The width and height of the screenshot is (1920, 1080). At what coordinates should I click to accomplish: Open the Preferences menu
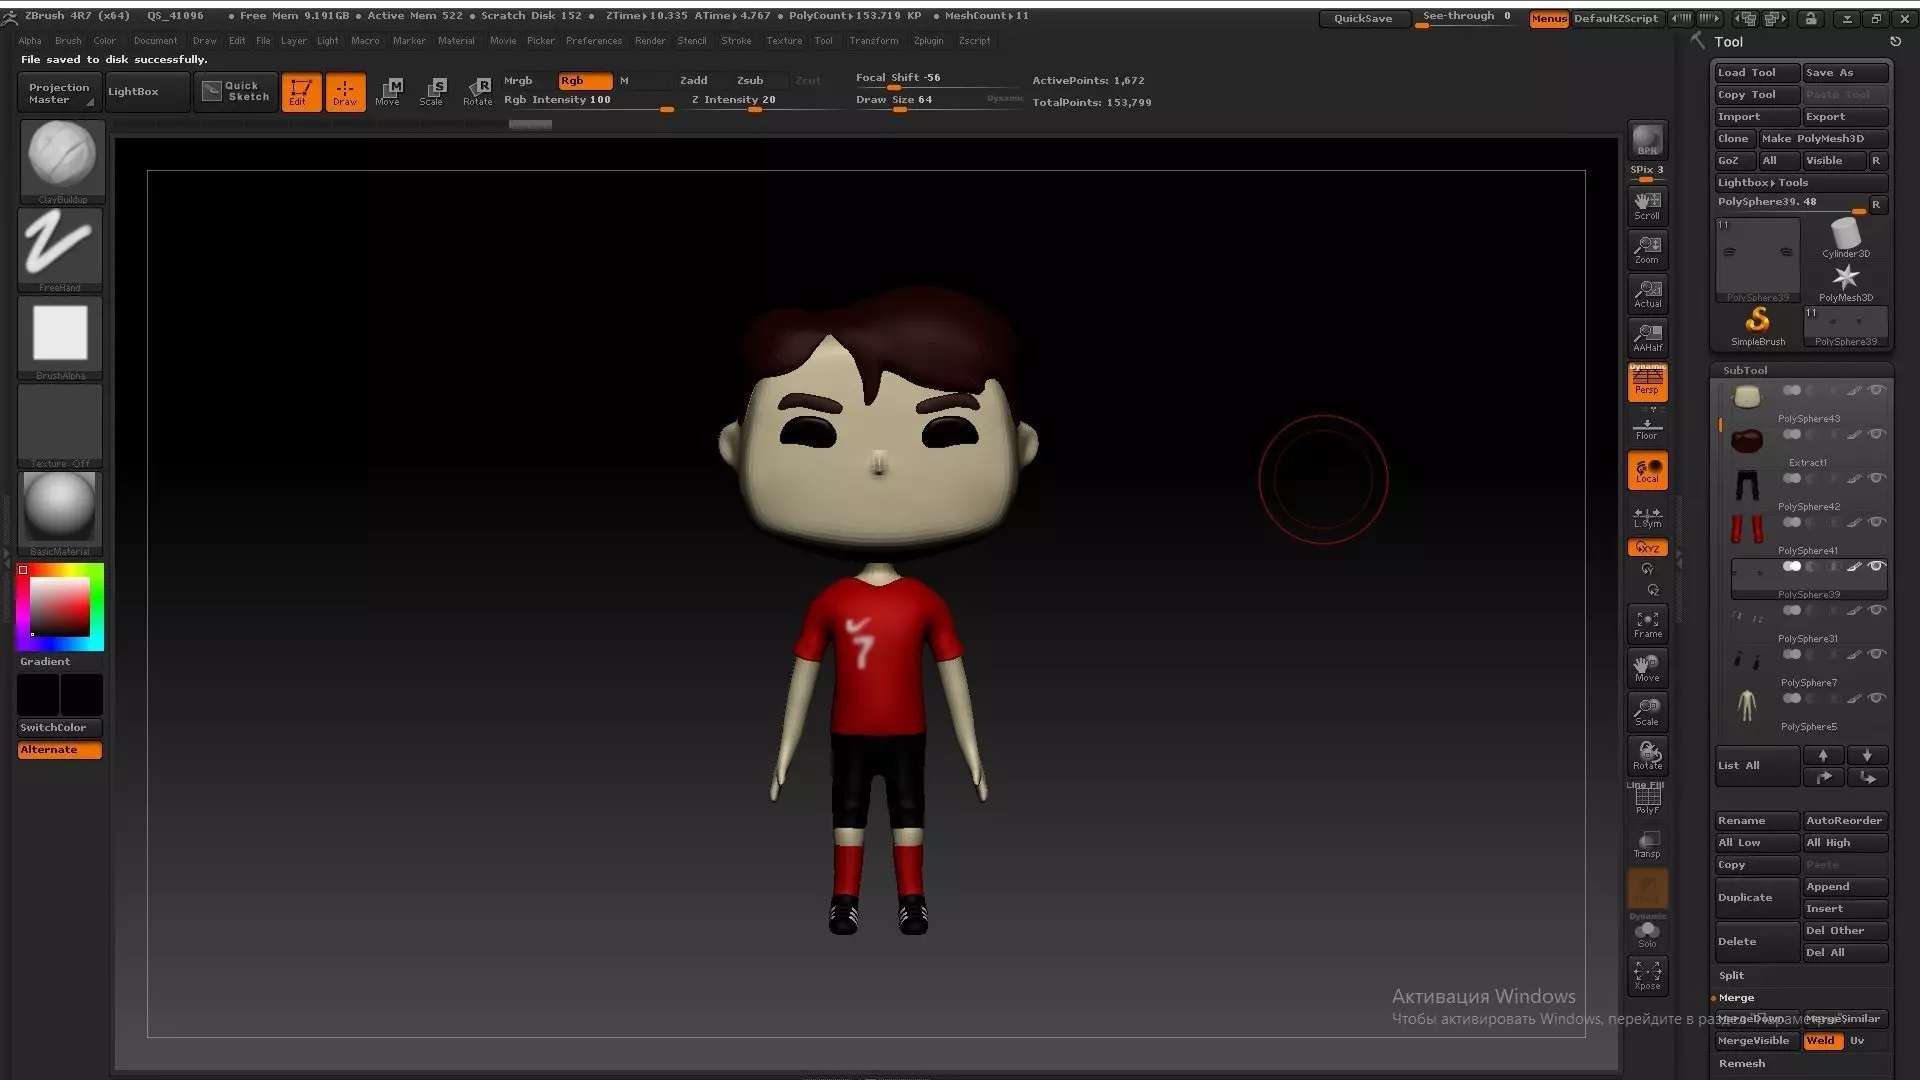(x=594, y=41)
